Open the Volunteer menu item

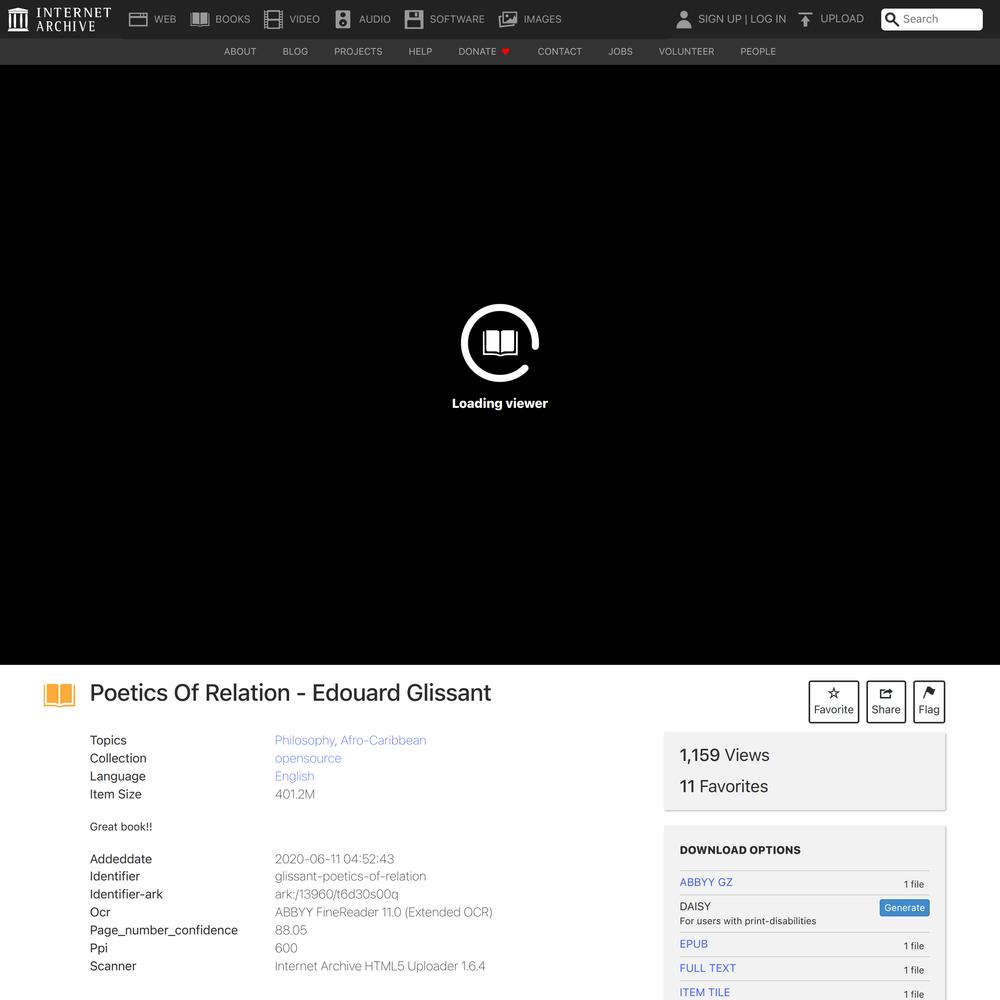coord(686,52)
